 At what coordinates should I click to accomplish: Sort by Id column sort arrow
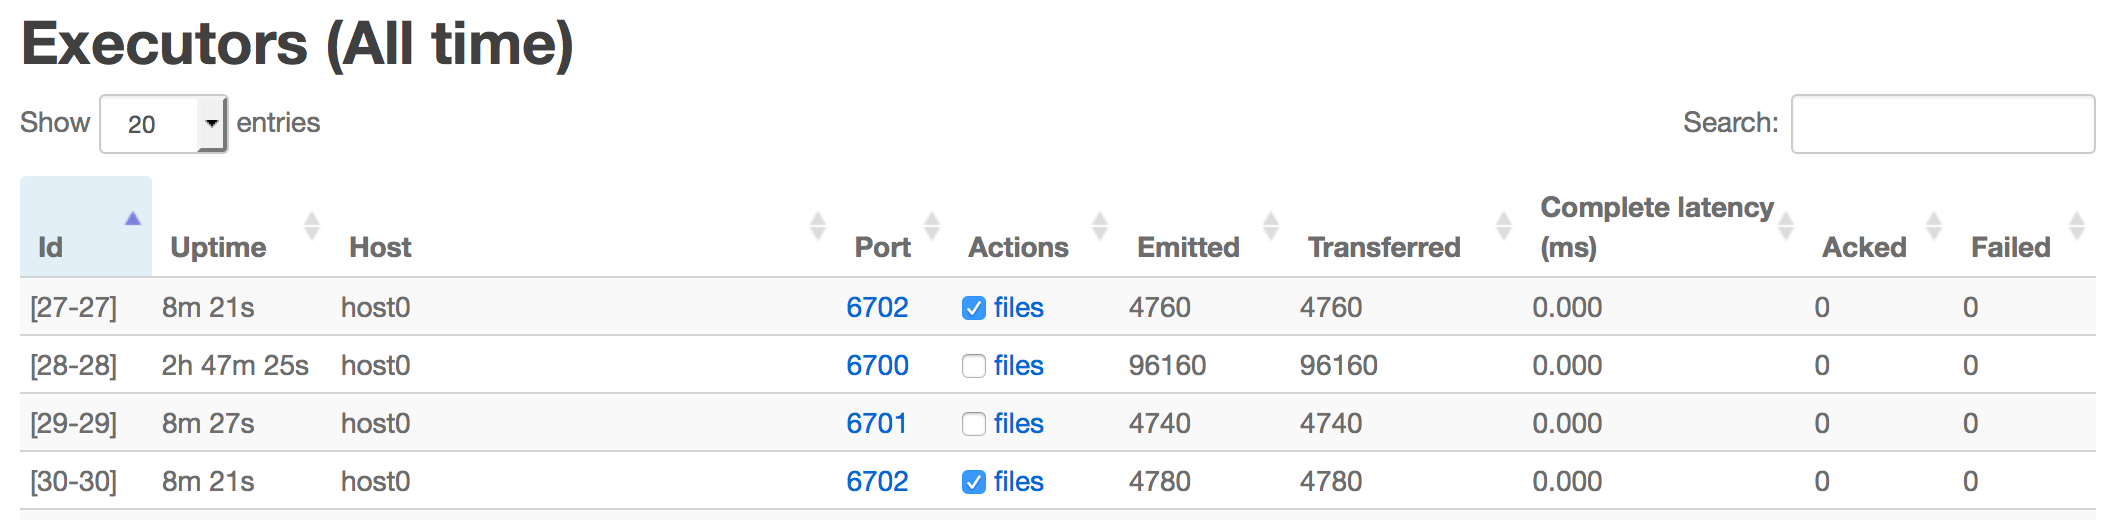tap(132, 219)
